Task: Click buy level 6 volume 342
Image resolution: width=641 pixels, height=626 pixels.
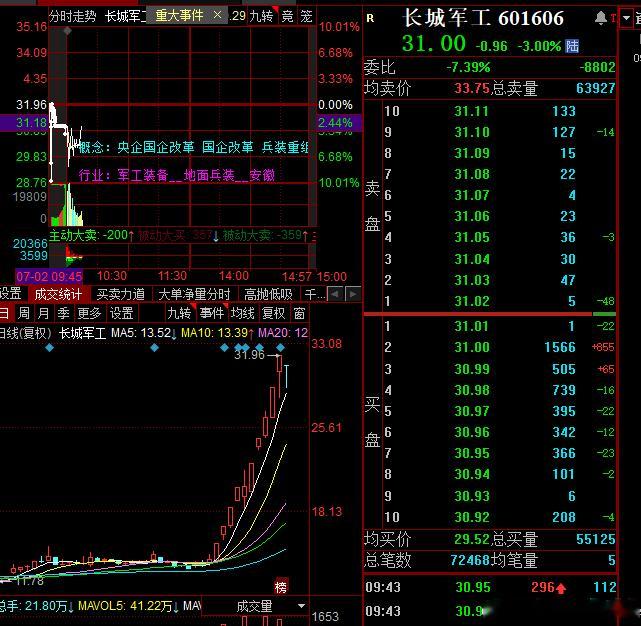Action: (564, 432)
